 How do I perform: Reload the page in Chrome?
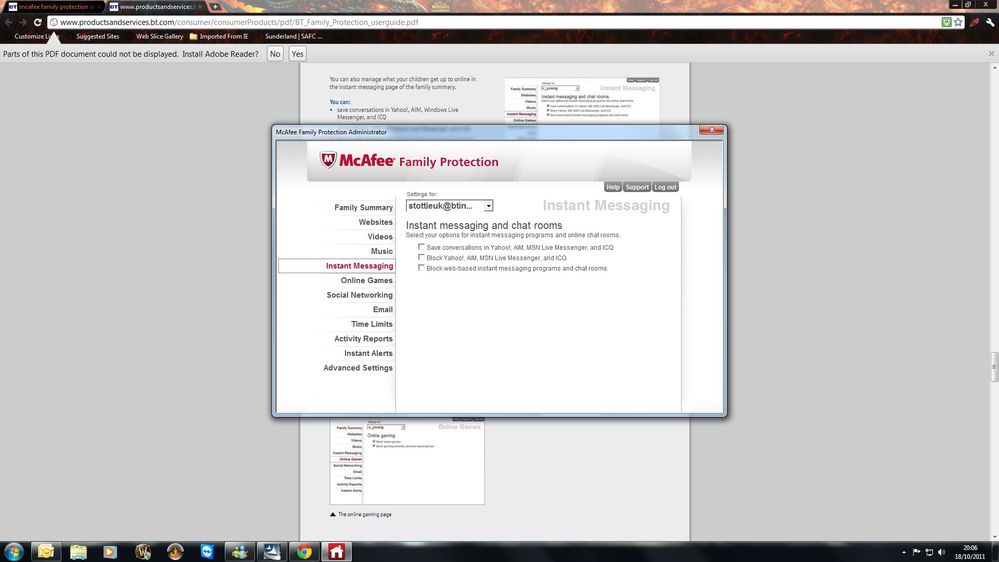tap(38, 22)
